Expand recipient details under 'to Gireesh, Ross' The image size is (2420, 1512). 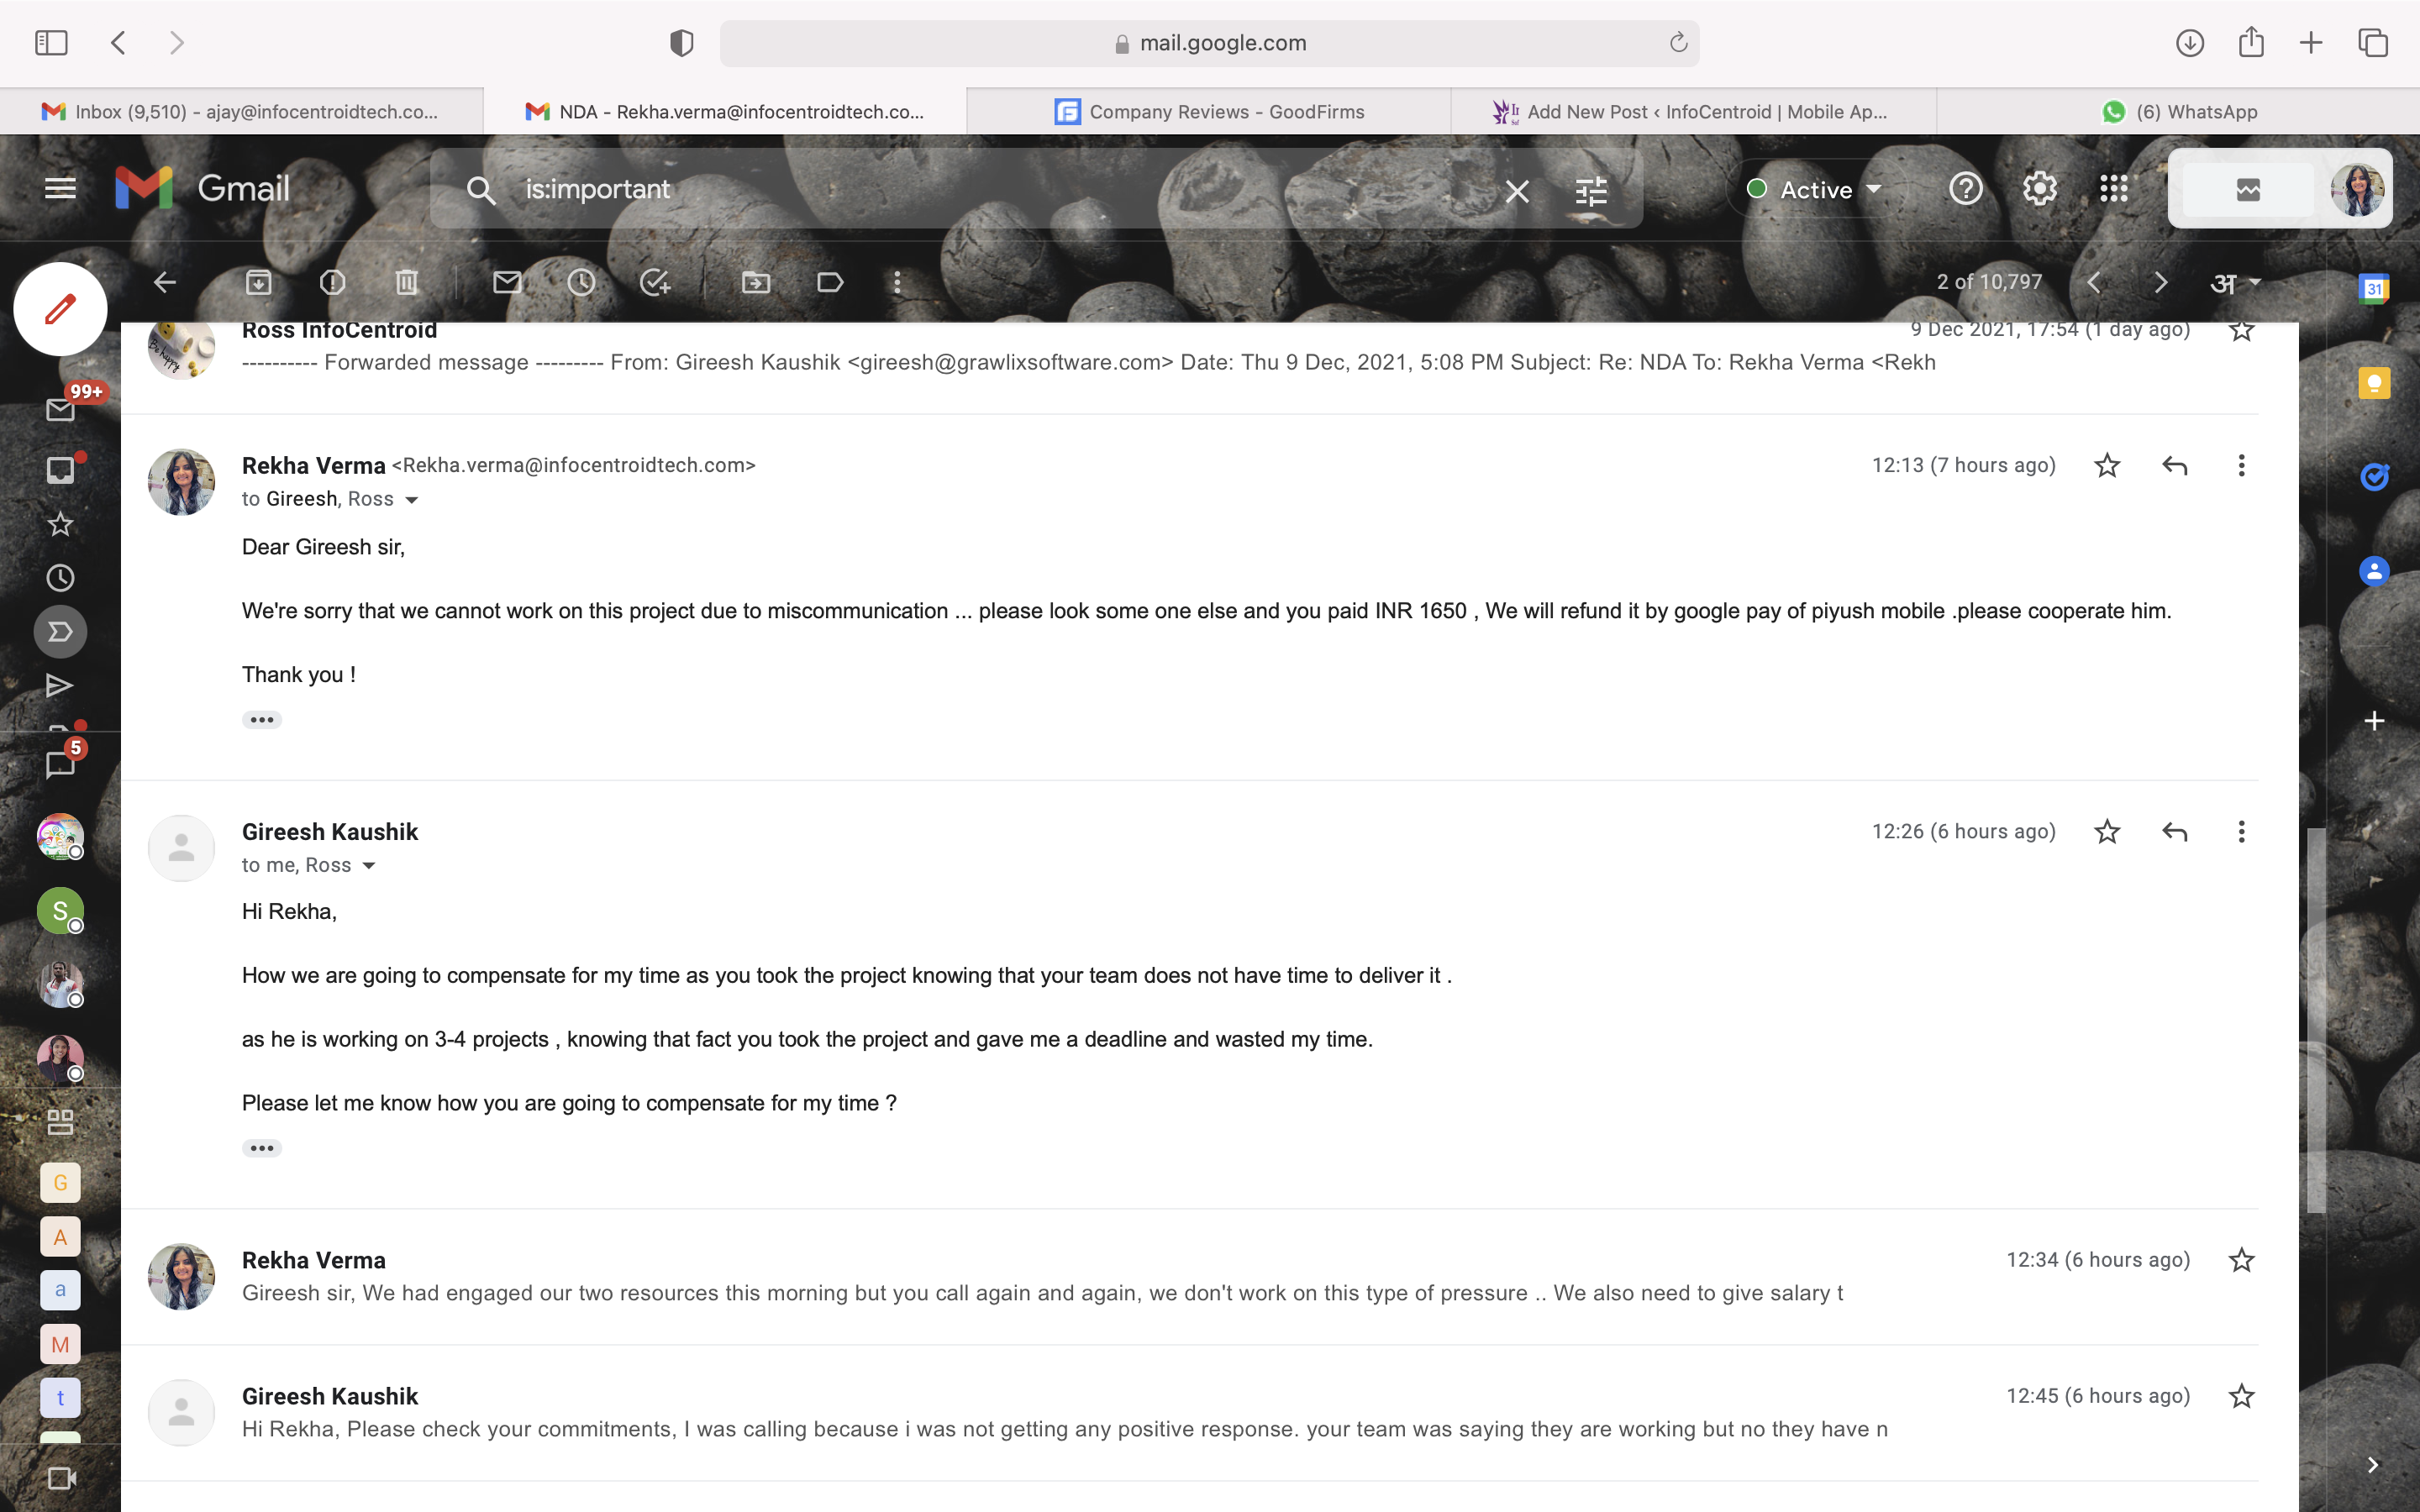click(411, 500)
